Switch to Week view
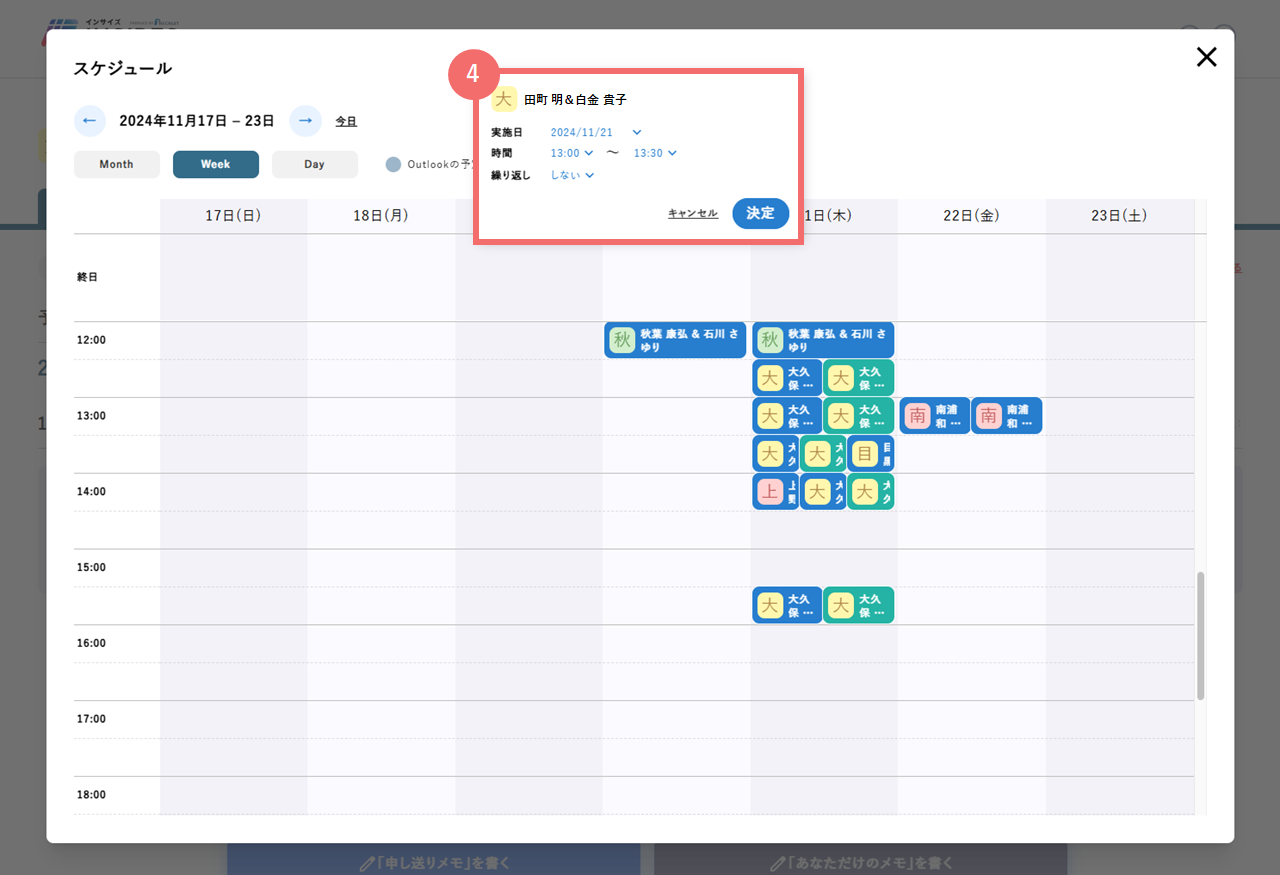Screen dimensions: 1280x875 (216, 164)
